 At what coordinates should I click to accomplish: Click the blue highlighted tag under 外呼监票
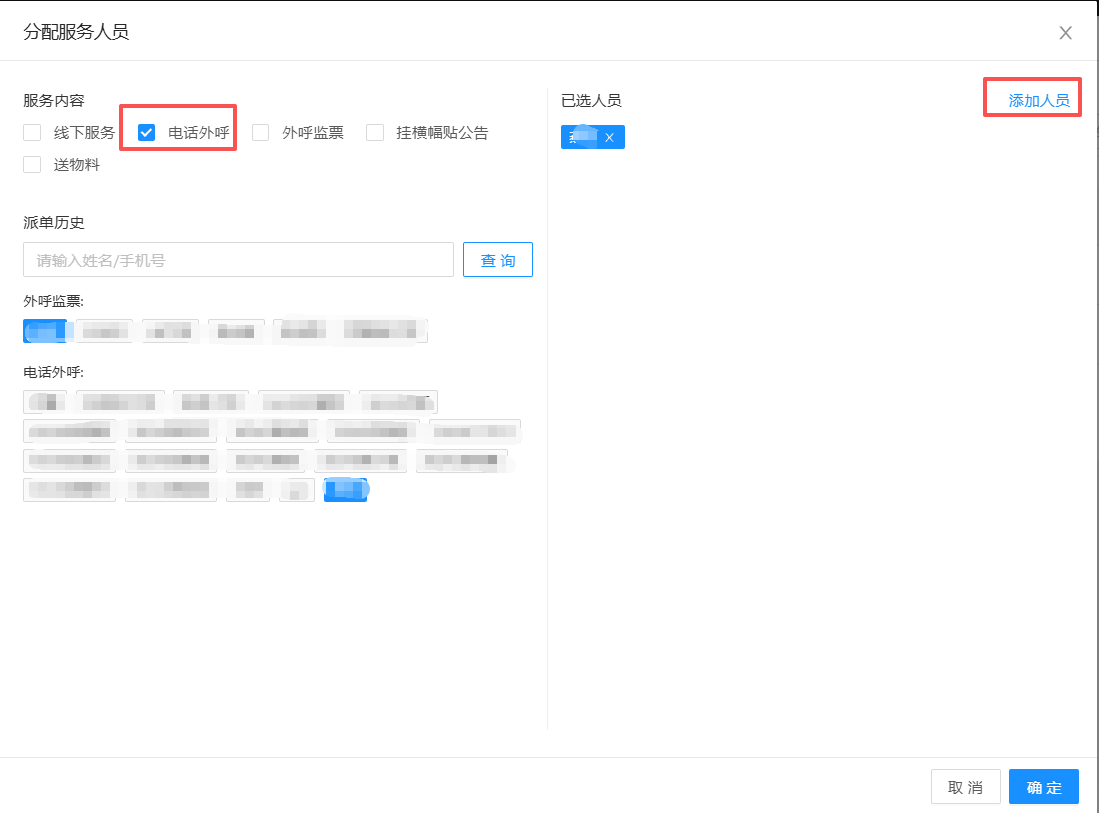point(45,331)
